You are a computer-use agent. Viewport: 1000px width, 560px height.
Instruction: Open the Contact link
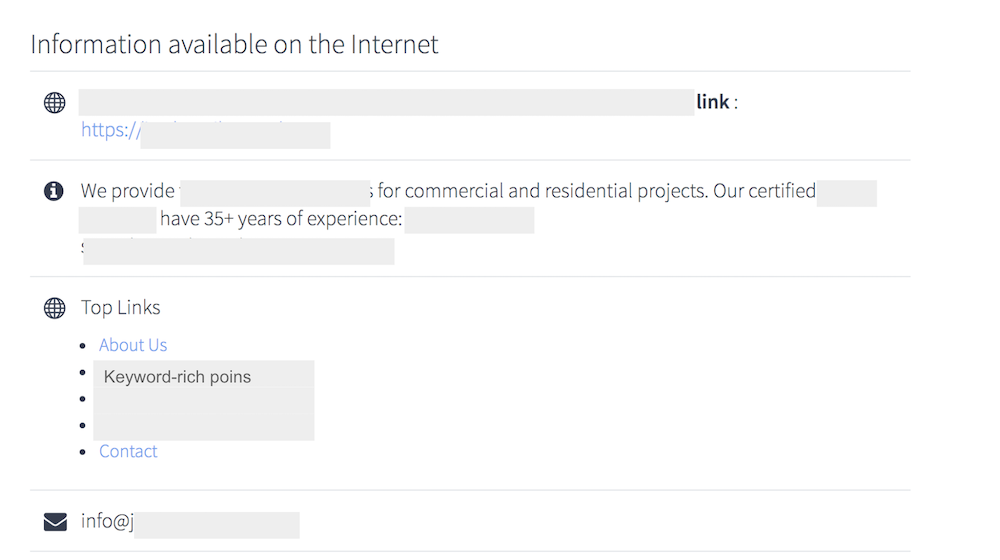(x=128, y=452)
